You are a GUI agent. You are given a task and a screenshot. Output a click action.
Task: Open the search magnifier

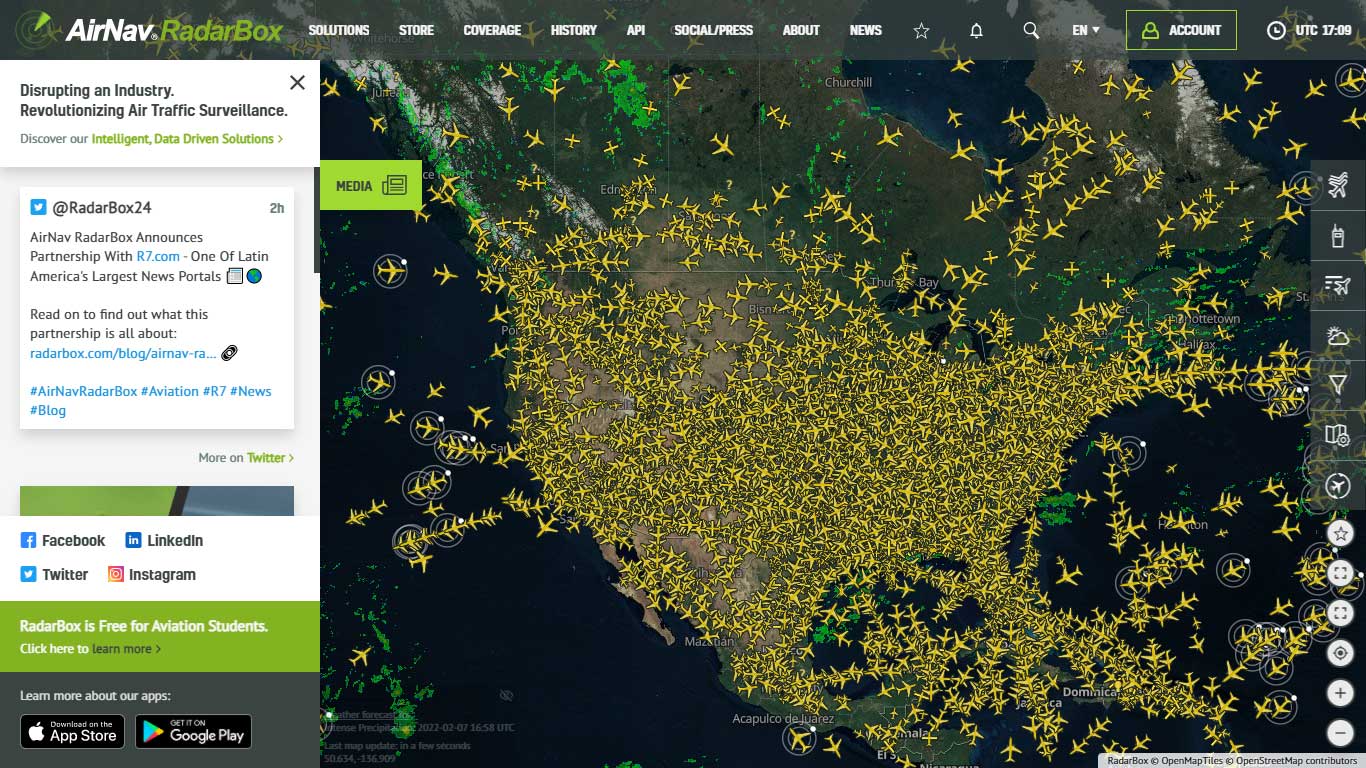(x=1031, y=31)
